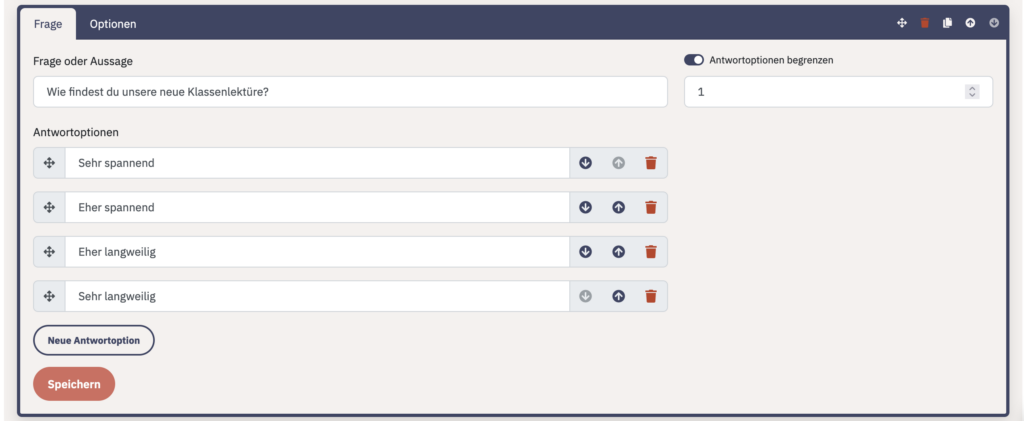Delete the 'Eher langweilig' answer option
The height and width of the screenshot is (421, 1024).
point(650,252)
